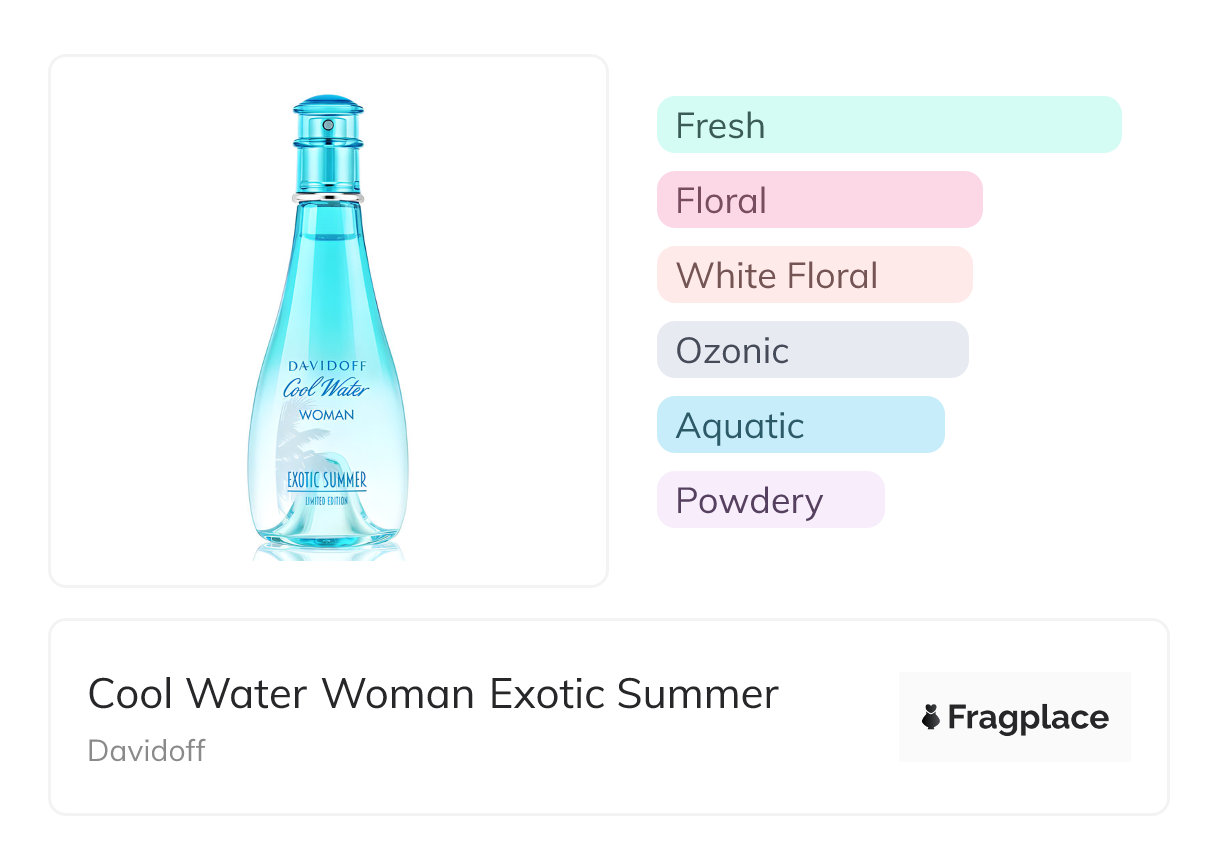Viewport: 1218px width, 864px height.
Task: Click the Fragplace wordmark text
Action: point(1027,718)
